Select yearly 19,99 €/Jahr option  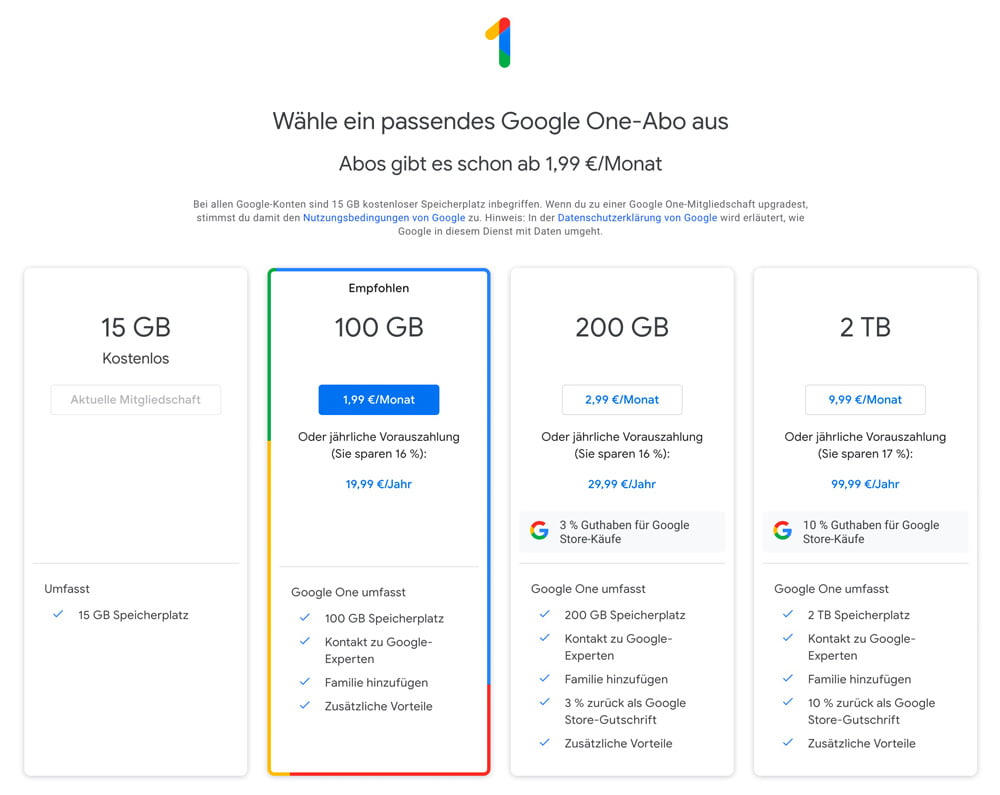coord(379,484)
